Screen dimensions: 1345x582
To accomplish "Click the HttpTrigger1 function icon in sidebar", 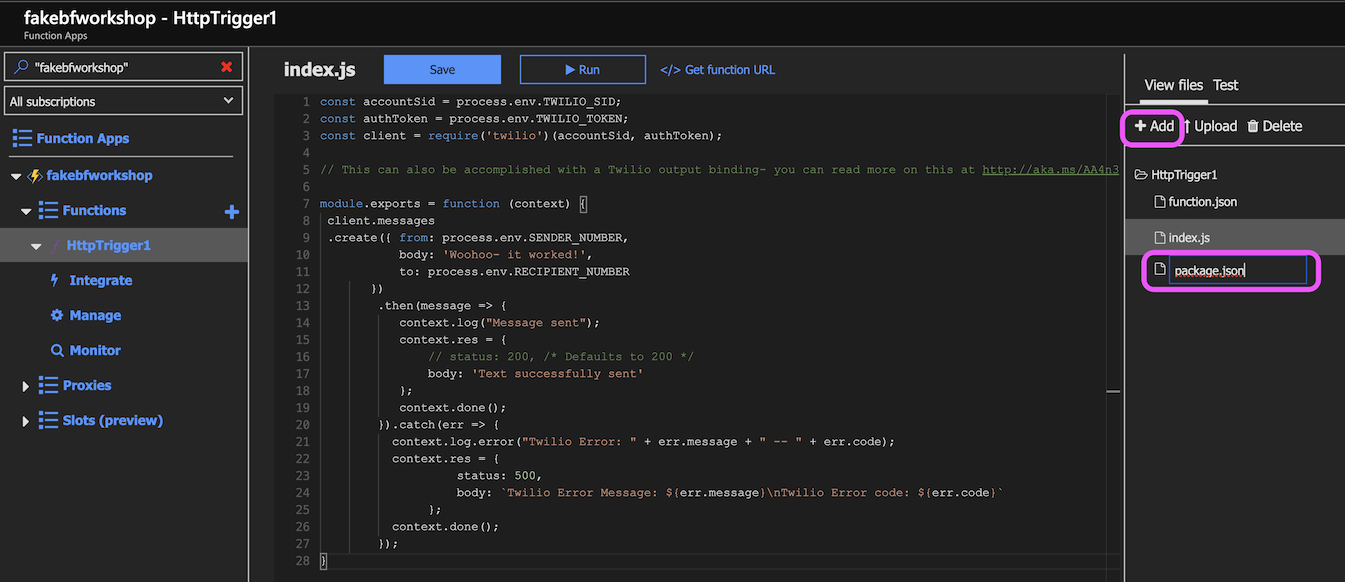I will click(56, 245).
